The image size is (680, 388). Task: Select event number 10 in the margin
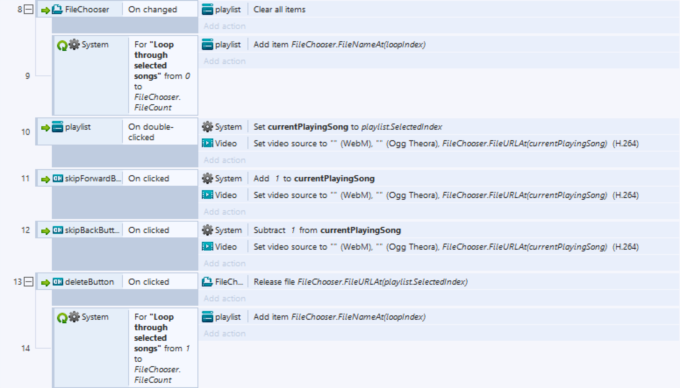click(x=26, y=132)
